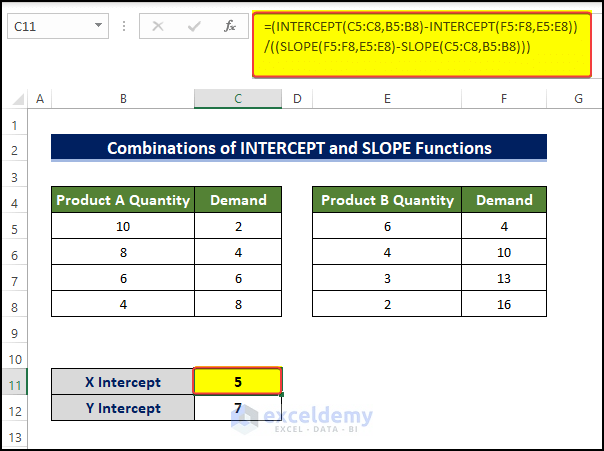The width and height of the screenshot is (604, 451).
Task: Click the 'Product B Quantity' header cell
Action: point(387,200)
